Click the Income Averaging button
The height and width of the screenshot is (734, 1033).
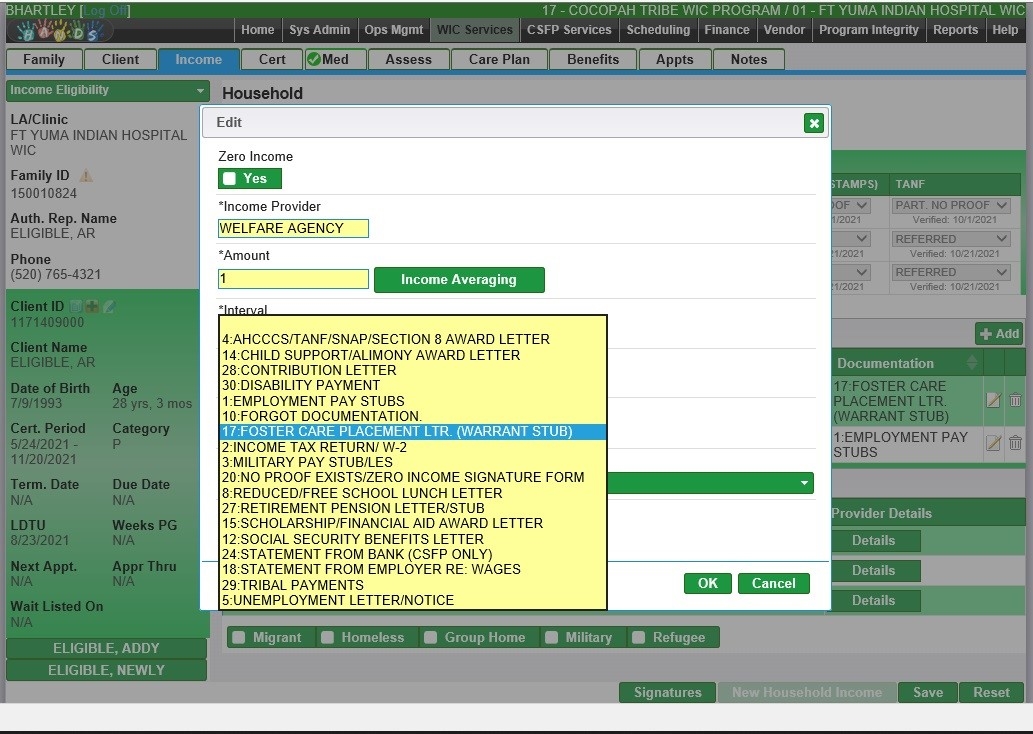[x=459, y=280]
